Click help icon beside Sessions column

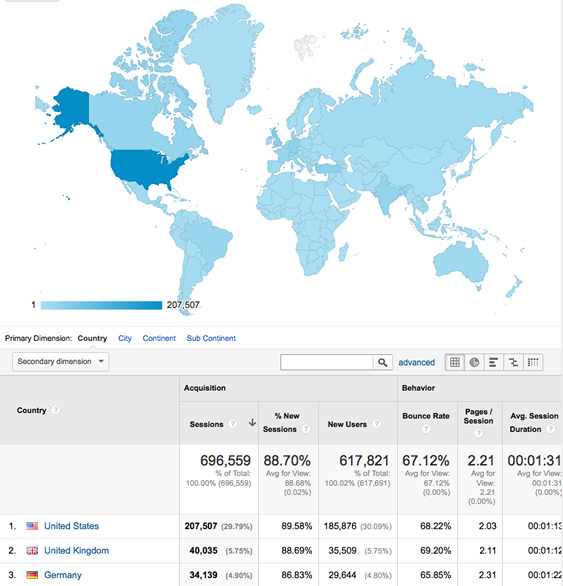point(233,424)
